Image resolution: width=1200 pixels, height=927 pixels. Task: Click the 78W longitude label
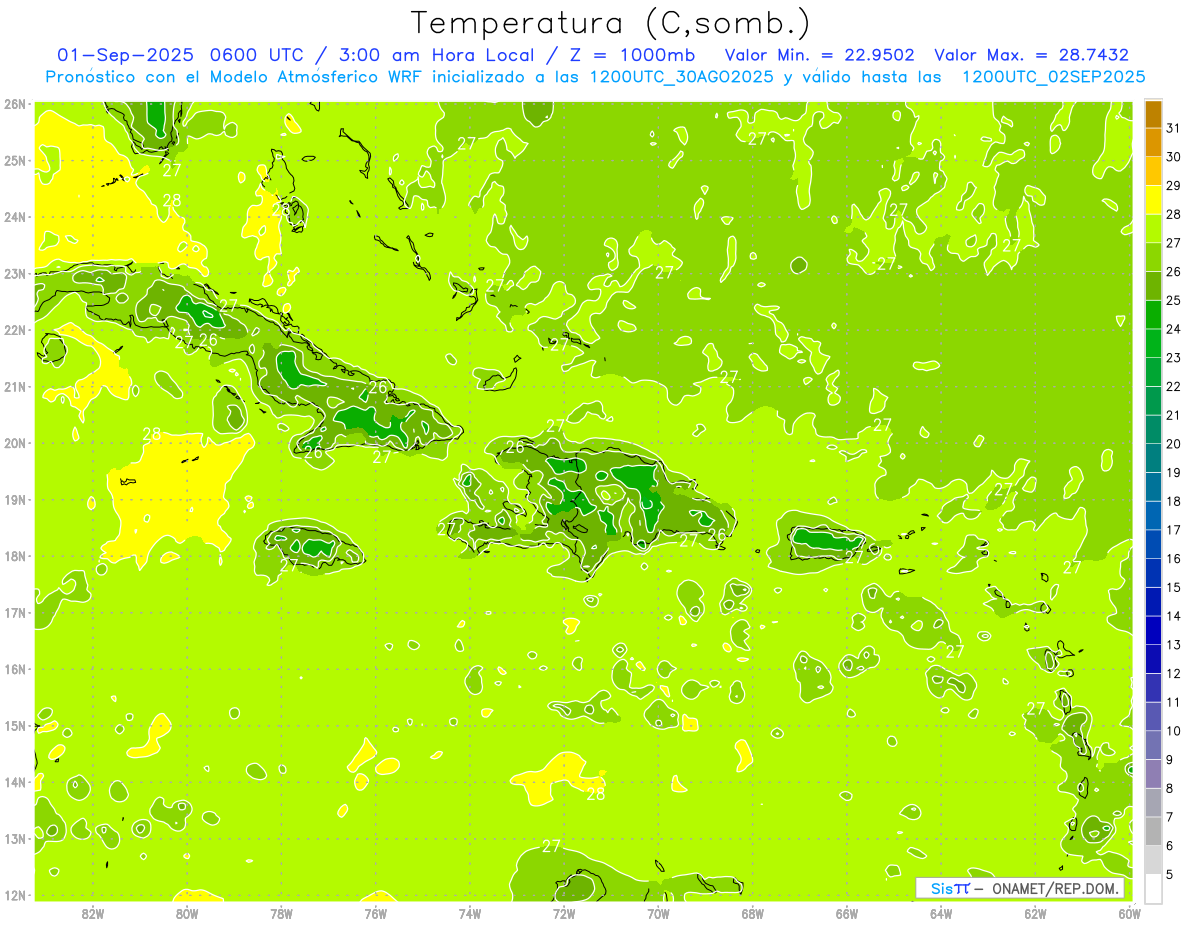[x=281, y=913]
